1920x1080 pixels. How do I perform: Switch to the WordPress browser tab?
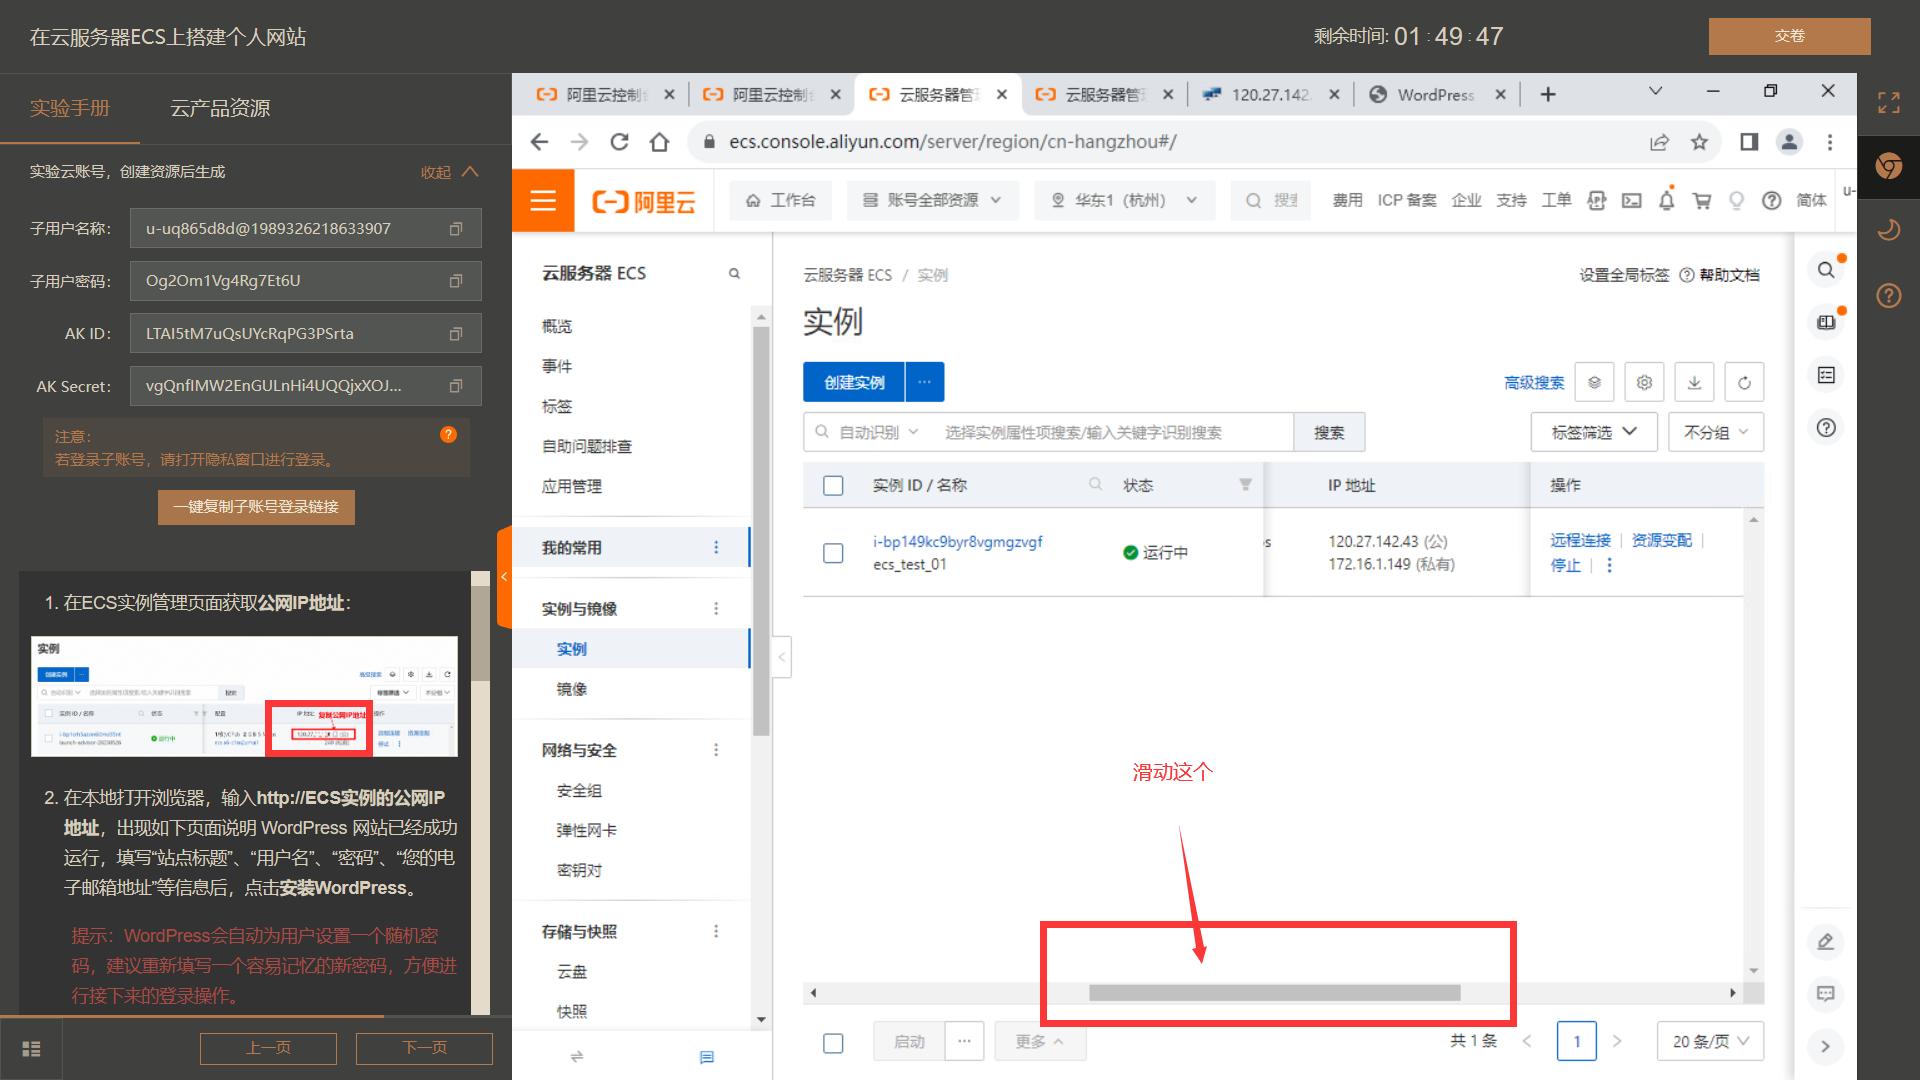click(x=1435, y=95)
